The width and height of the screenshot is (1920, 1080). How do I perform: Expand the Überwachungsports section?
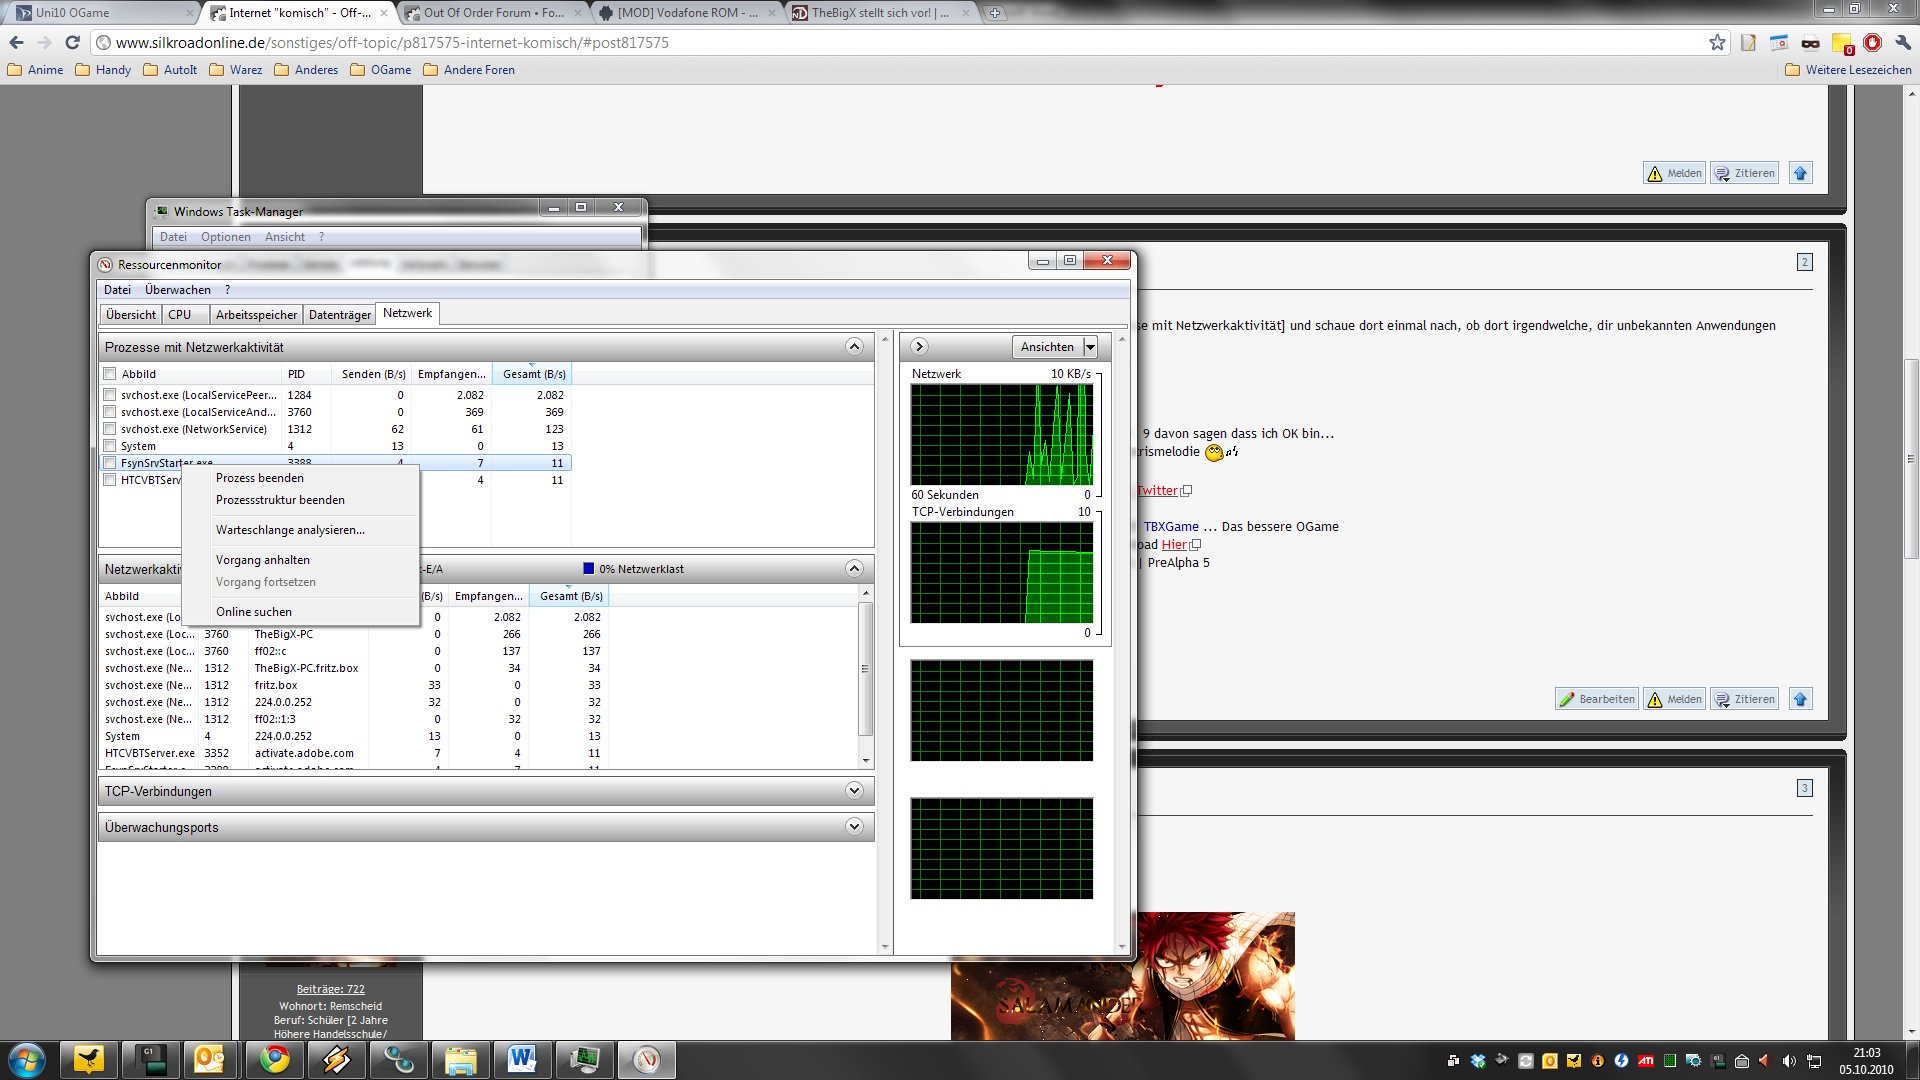coord(853,827)
